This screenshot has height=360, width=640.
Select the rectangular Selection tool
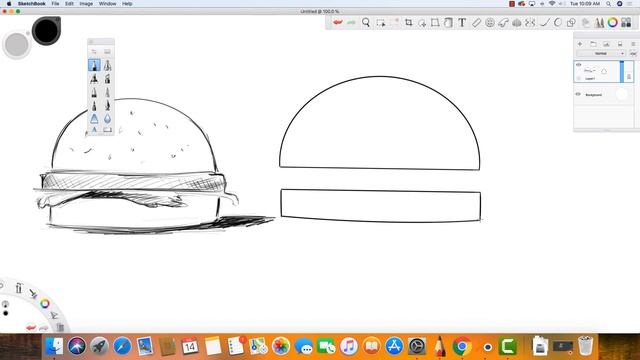point(381,23)
